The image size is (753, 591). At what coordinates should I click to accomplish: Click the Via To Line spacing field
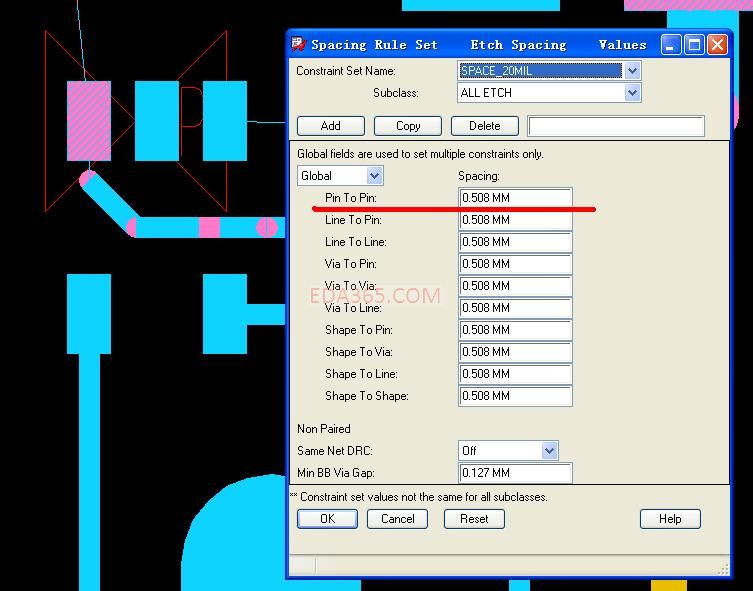coord(515,308)
